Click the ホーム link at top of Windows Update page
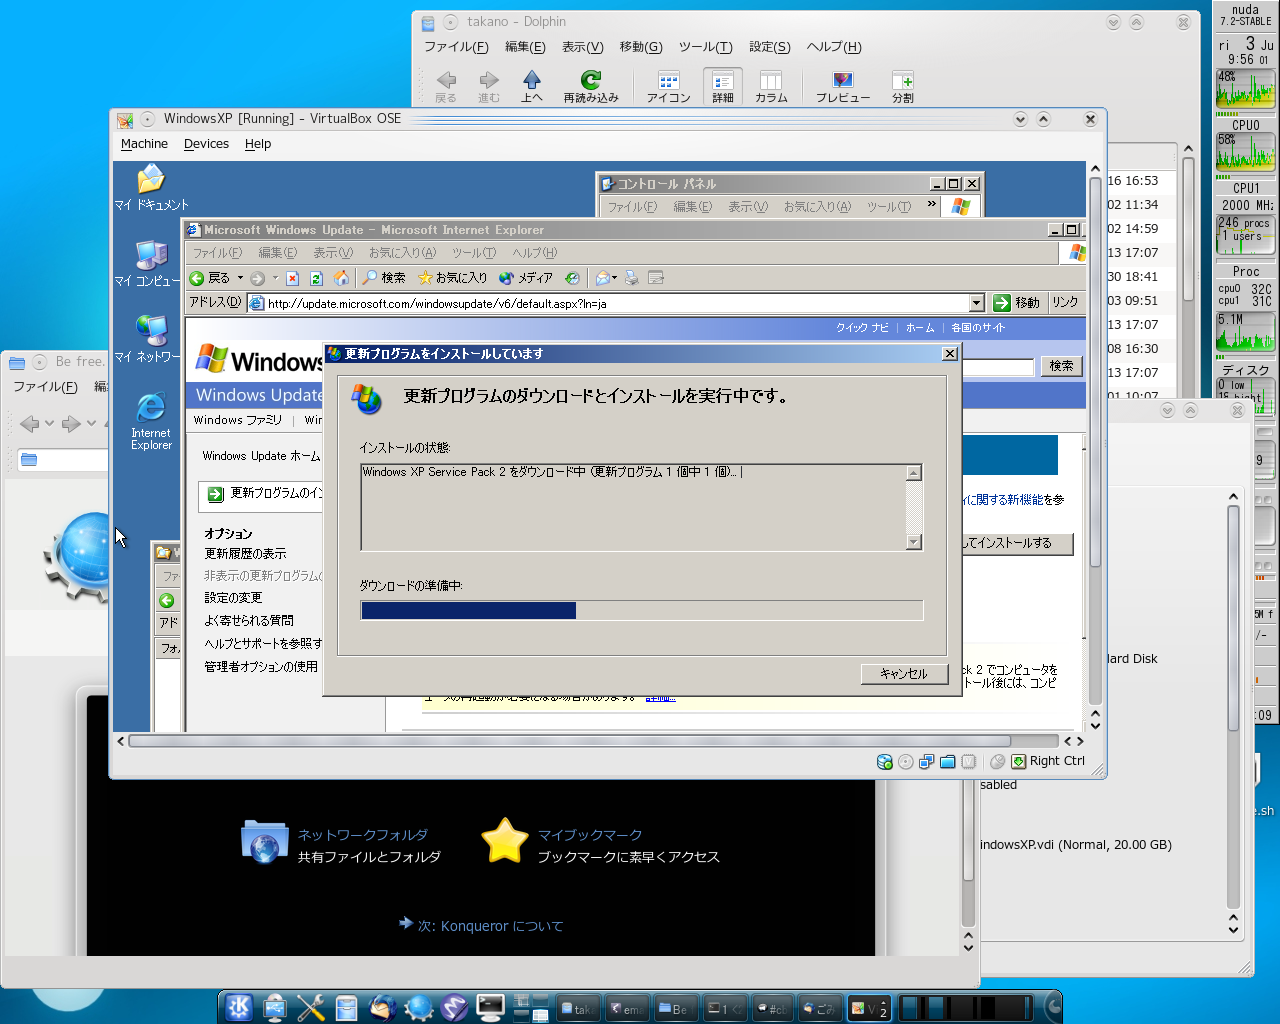Image resolution: width=1280 pixels, height=1024 pixels. (920, 328)
